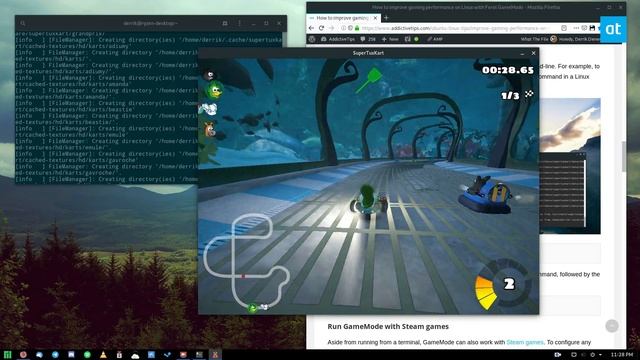Screen dimensions: 640x360
Task: Open the terminal three-dot menu
Action: 240,24
